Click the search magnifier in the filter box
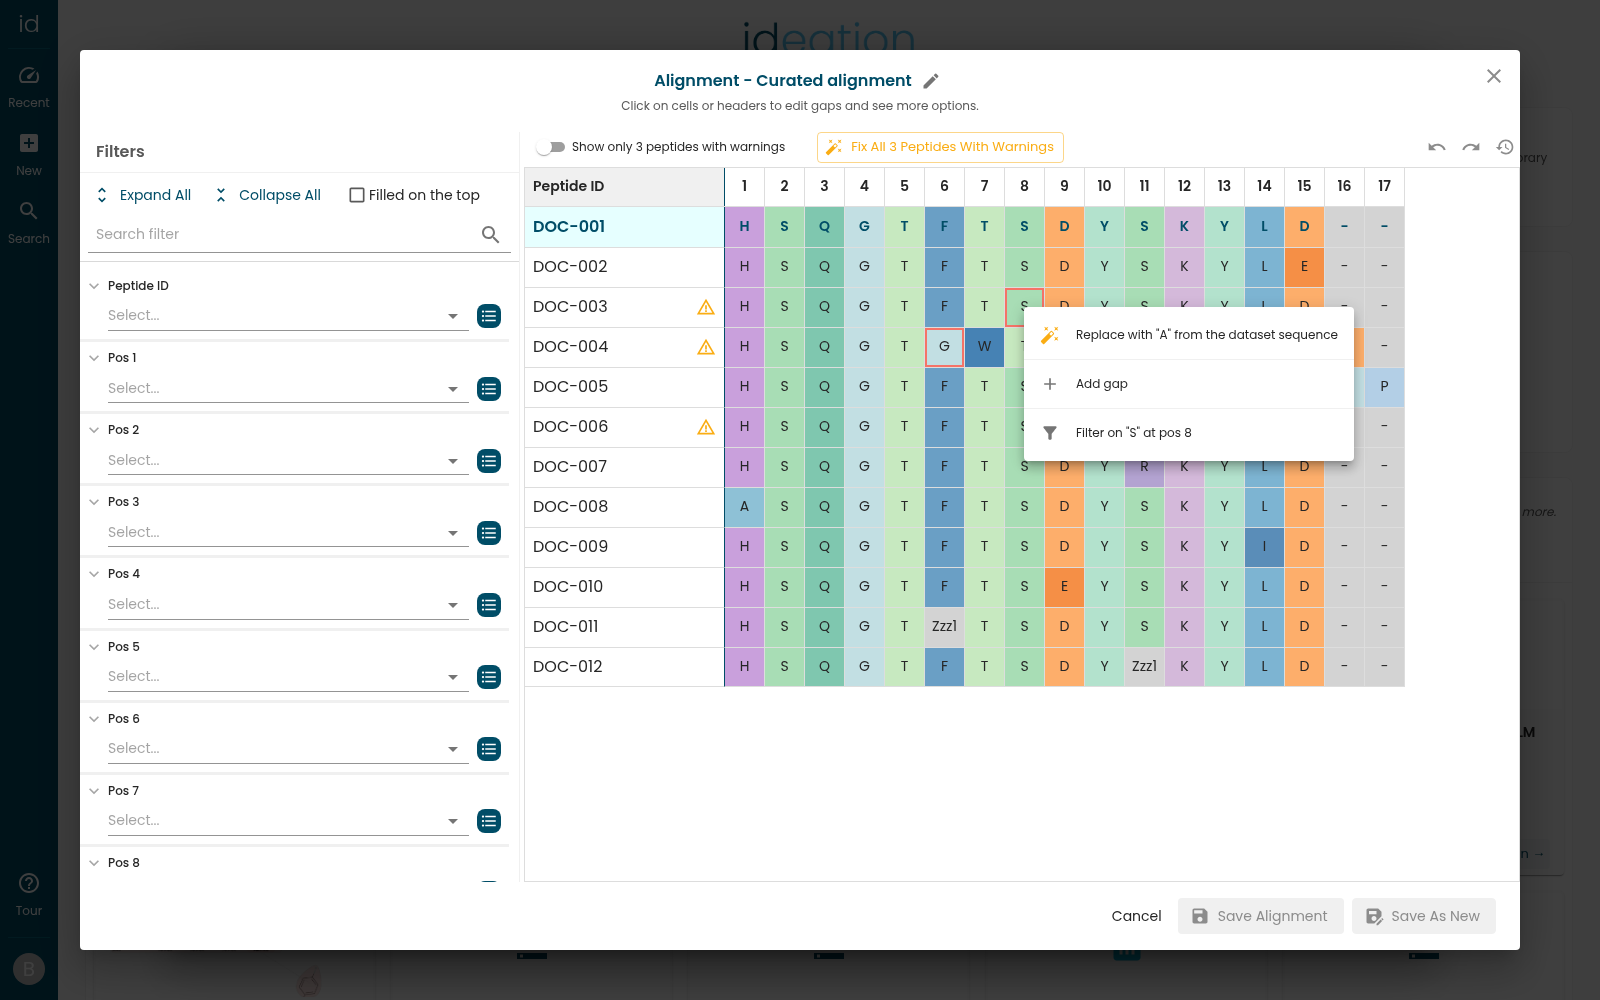This screenshot has width=1600, height=1000. click(490, 234)
